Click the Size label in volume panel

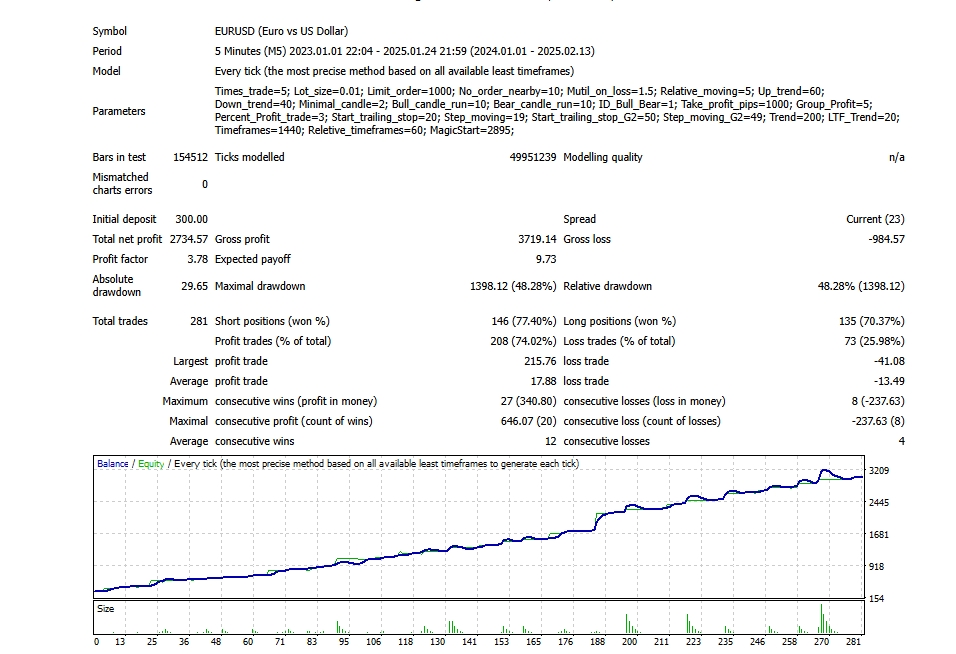105,609
